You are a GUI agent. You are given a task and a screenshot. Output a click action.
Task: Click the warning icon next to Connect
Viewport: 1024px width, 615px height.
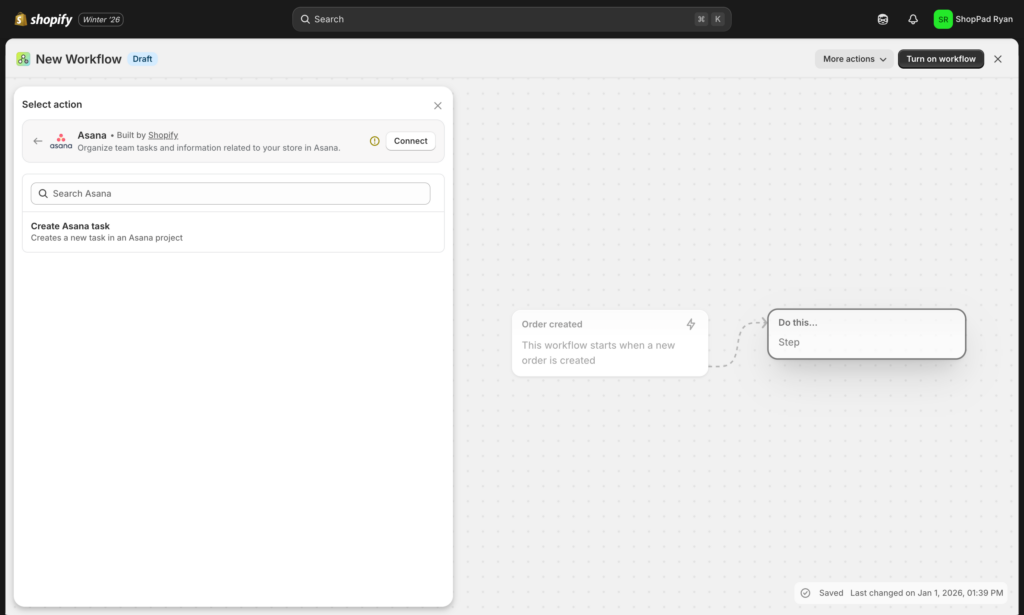point(373,141)
